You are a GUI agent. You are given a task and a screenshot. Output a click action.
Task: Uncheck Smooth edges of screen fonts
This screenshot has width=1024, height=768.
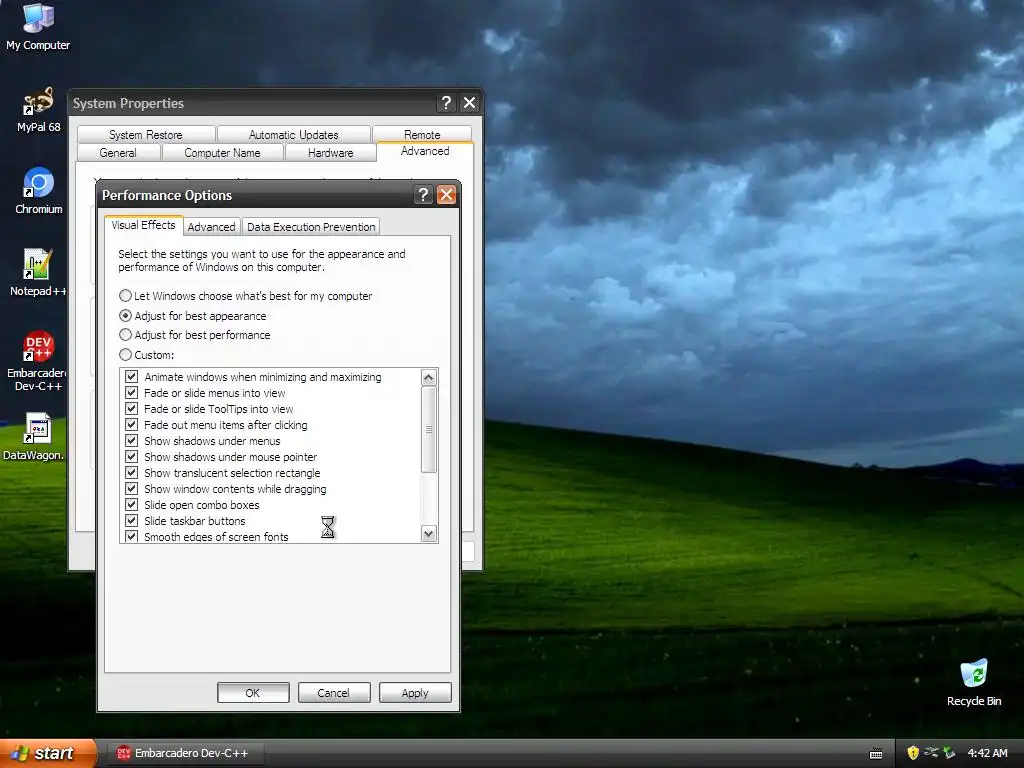click(131, 537)
